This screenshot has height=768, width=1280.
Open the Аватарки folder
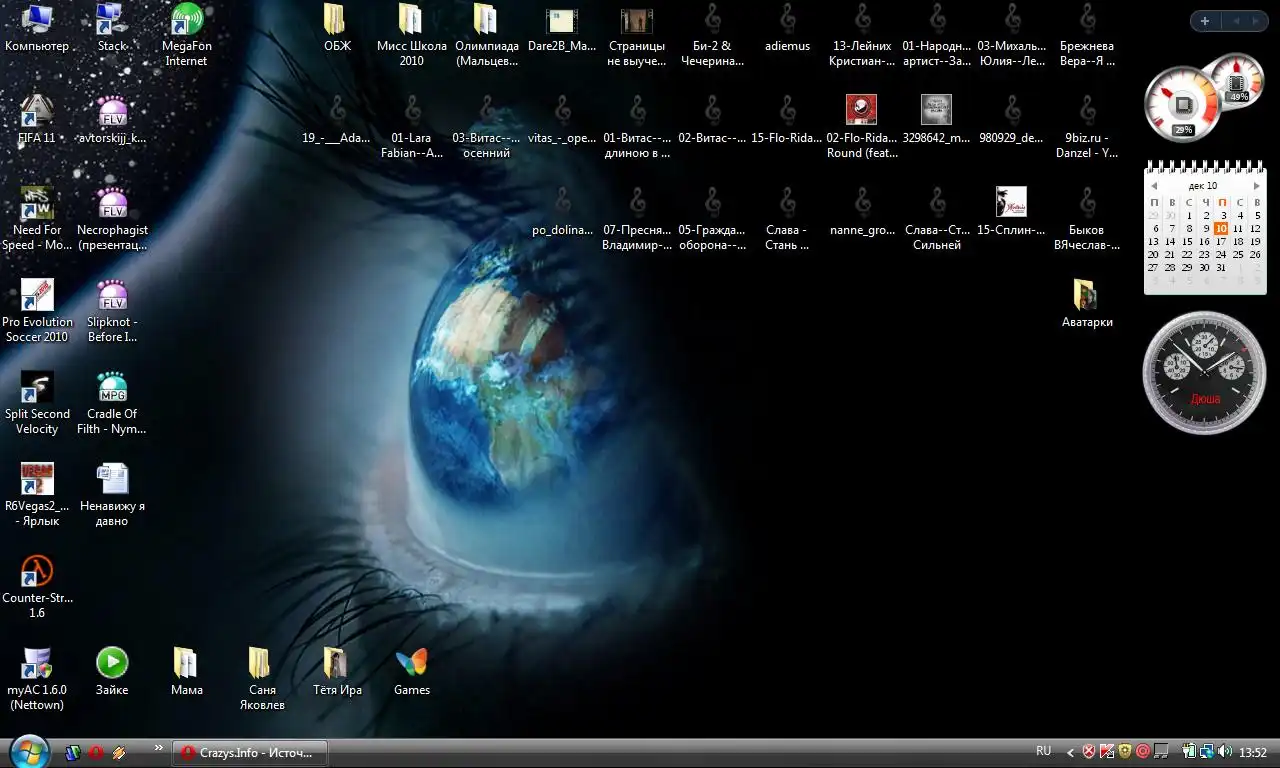pyautogui.click(x=1086, y=295)
